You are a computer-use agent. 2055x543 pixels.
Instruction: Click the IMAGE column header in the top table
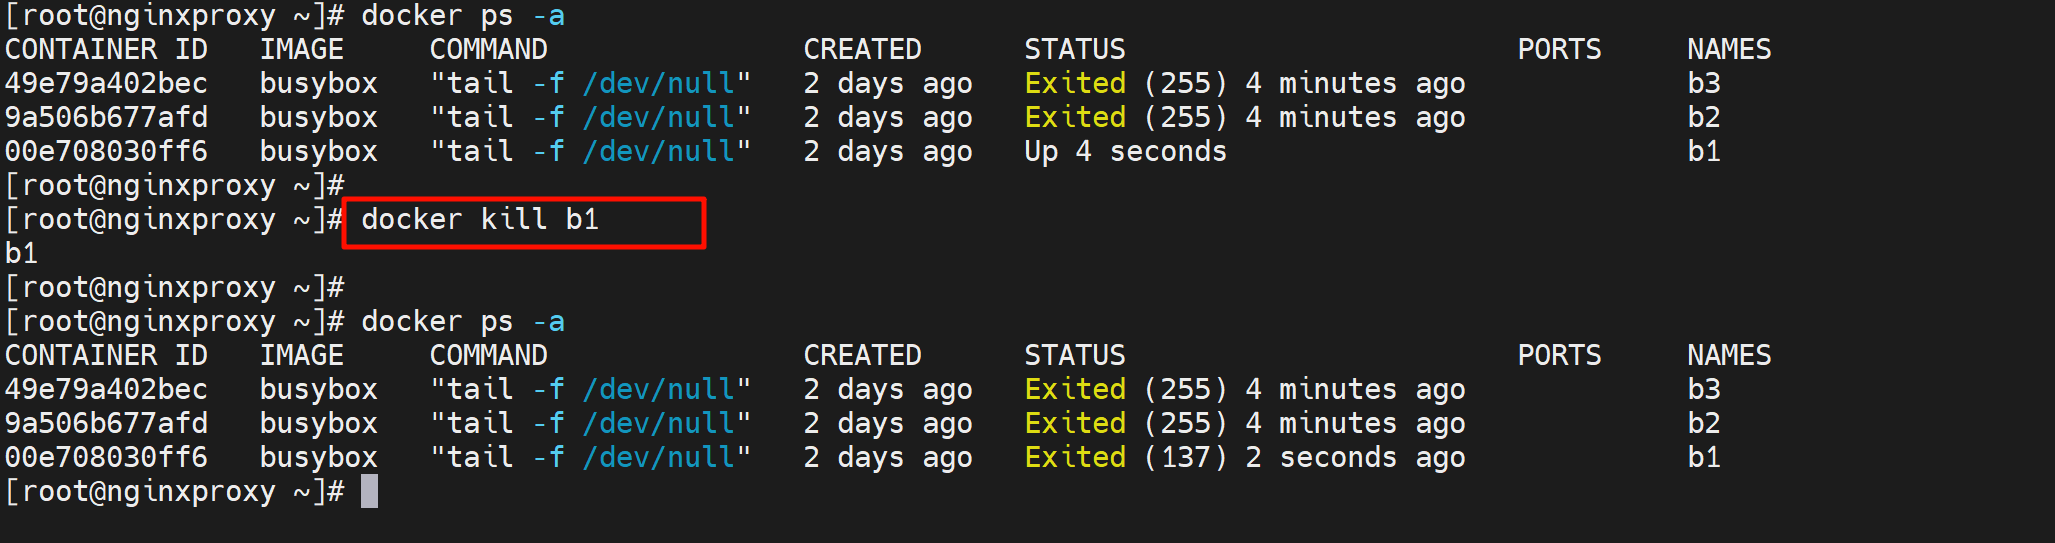[301, 50]
